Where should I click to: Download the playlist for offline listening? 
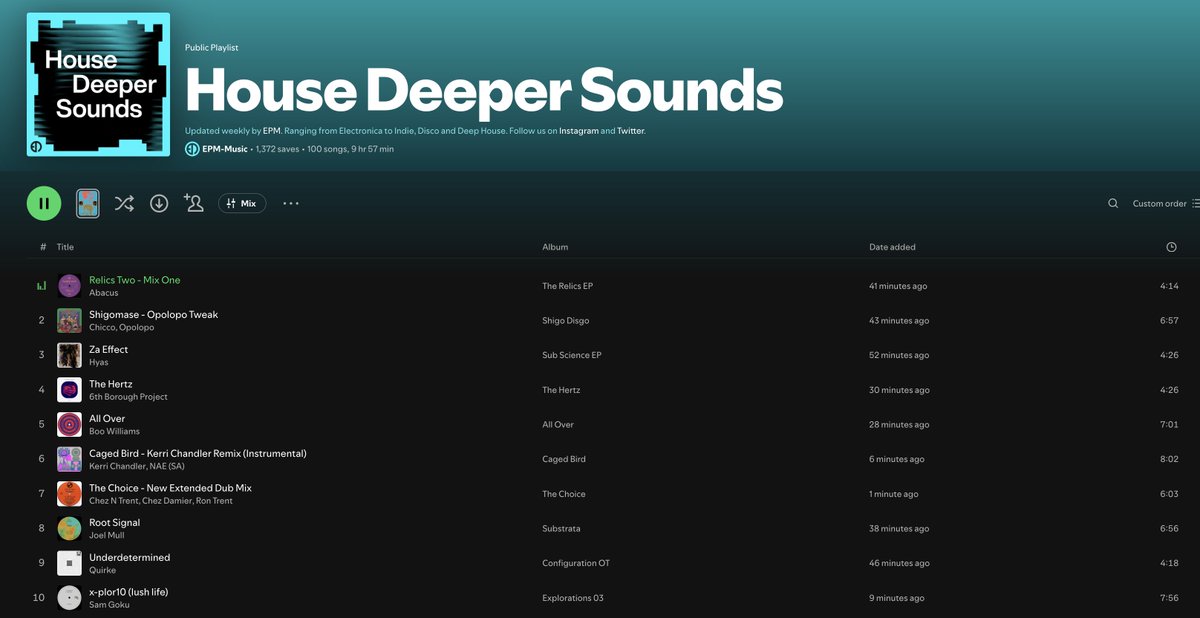pos(159,203)
